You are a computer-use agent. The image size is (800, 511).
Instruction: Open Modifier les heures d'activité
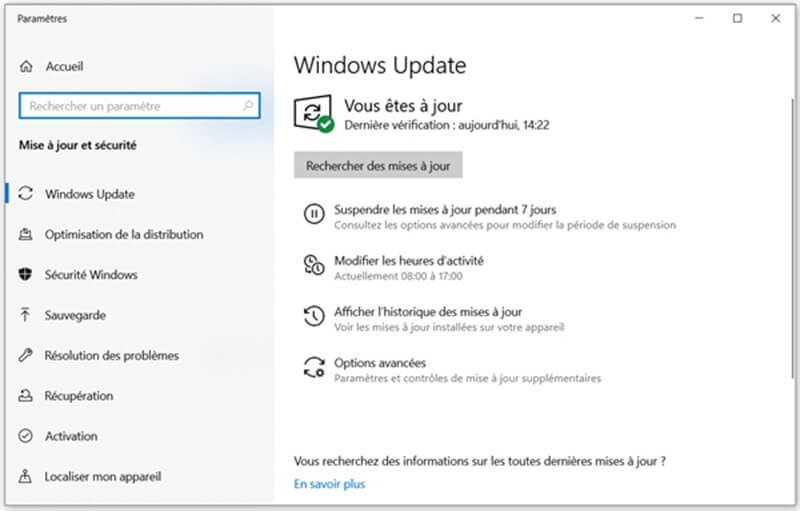tap(409, 261)
